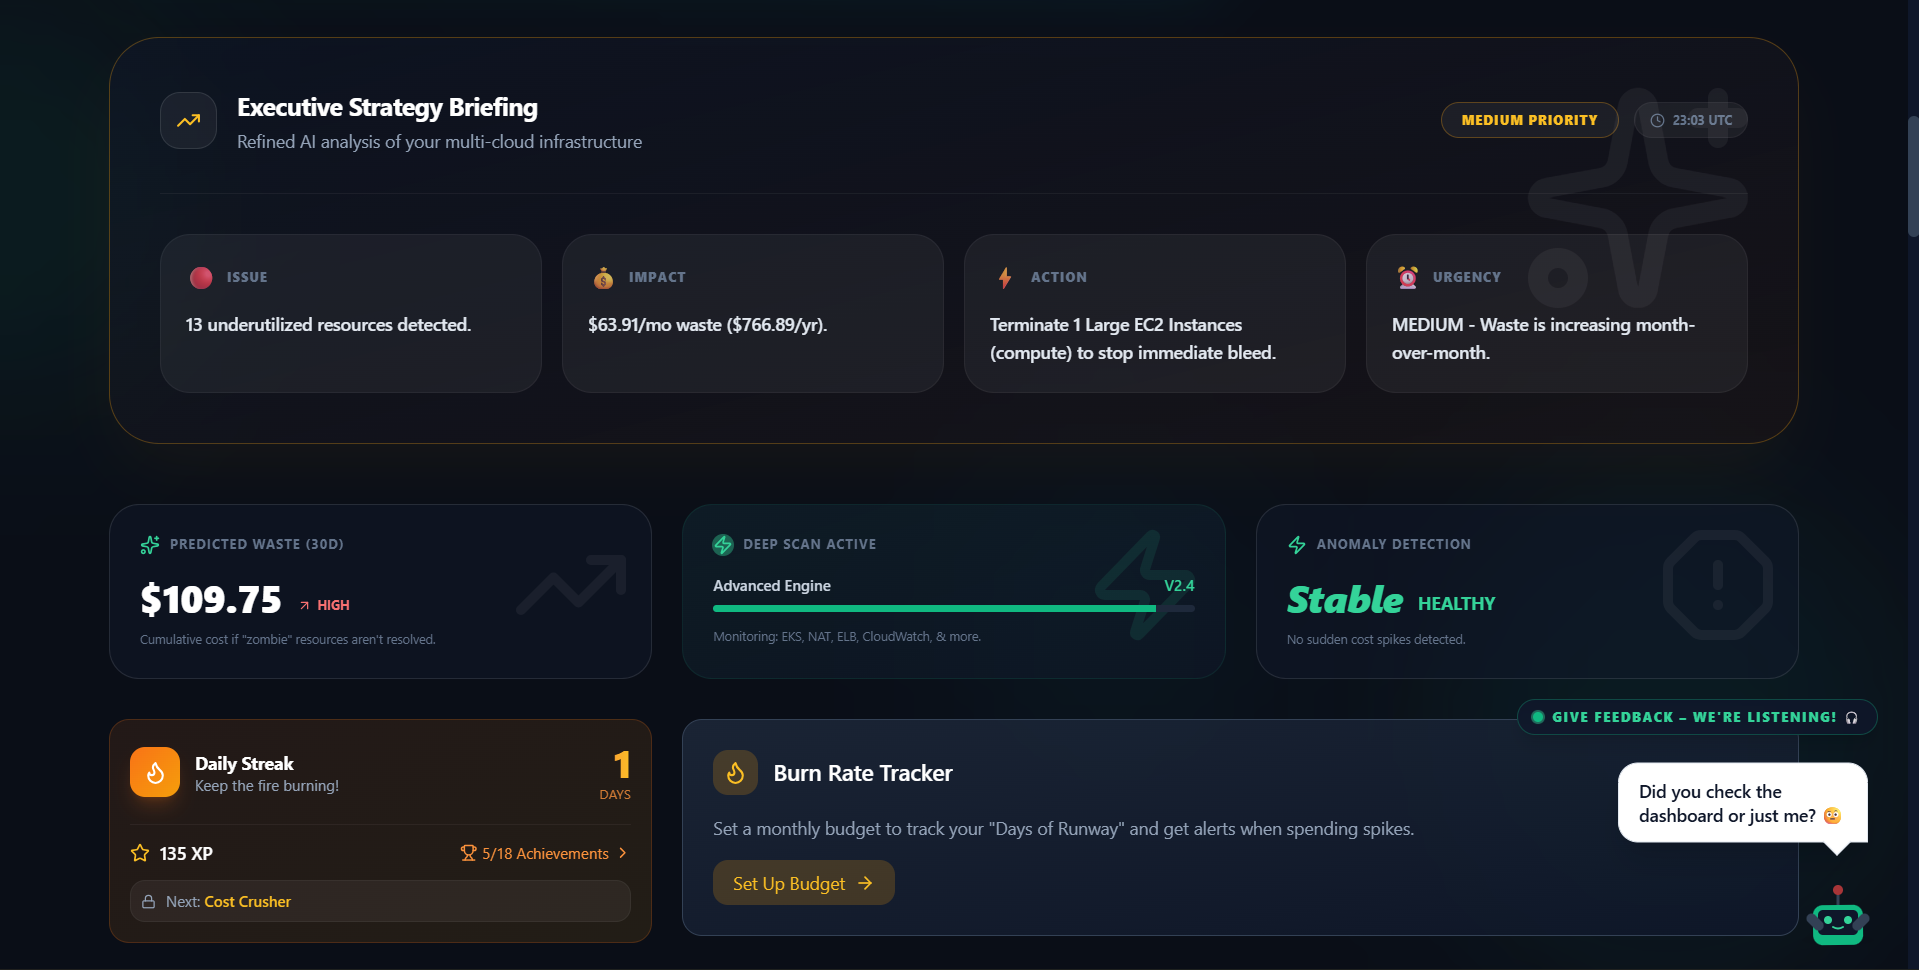Click the Deep Scan Active icon
The height and width of the screenshot is (970, 1919).
click(723, 545)
